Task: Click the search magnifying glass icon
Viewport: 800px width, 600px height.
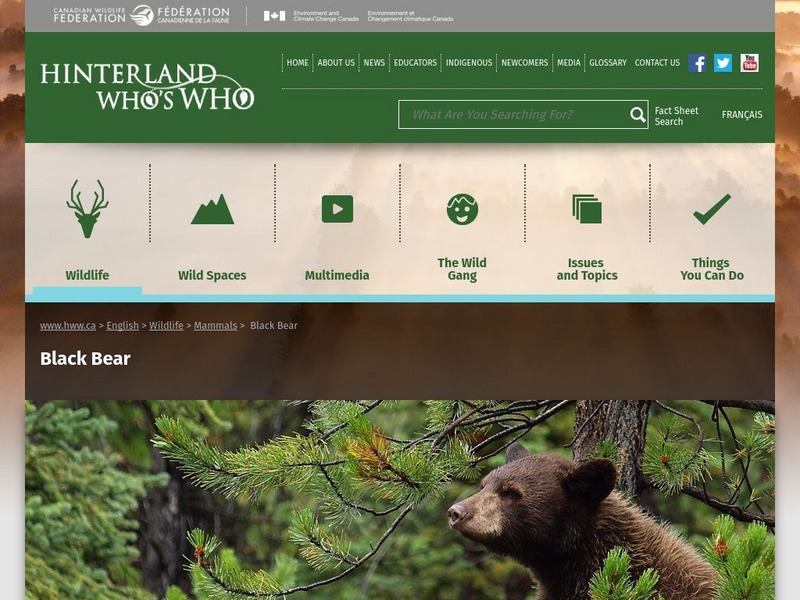Action: click(637, 115)
